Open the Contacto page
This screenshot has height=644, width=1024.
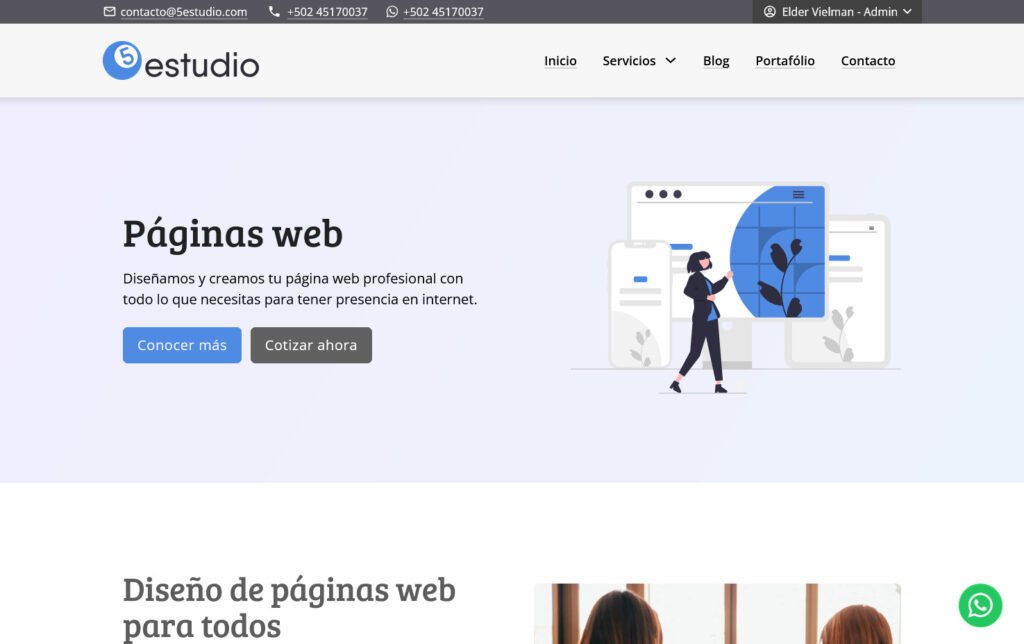tap(868, 61)
